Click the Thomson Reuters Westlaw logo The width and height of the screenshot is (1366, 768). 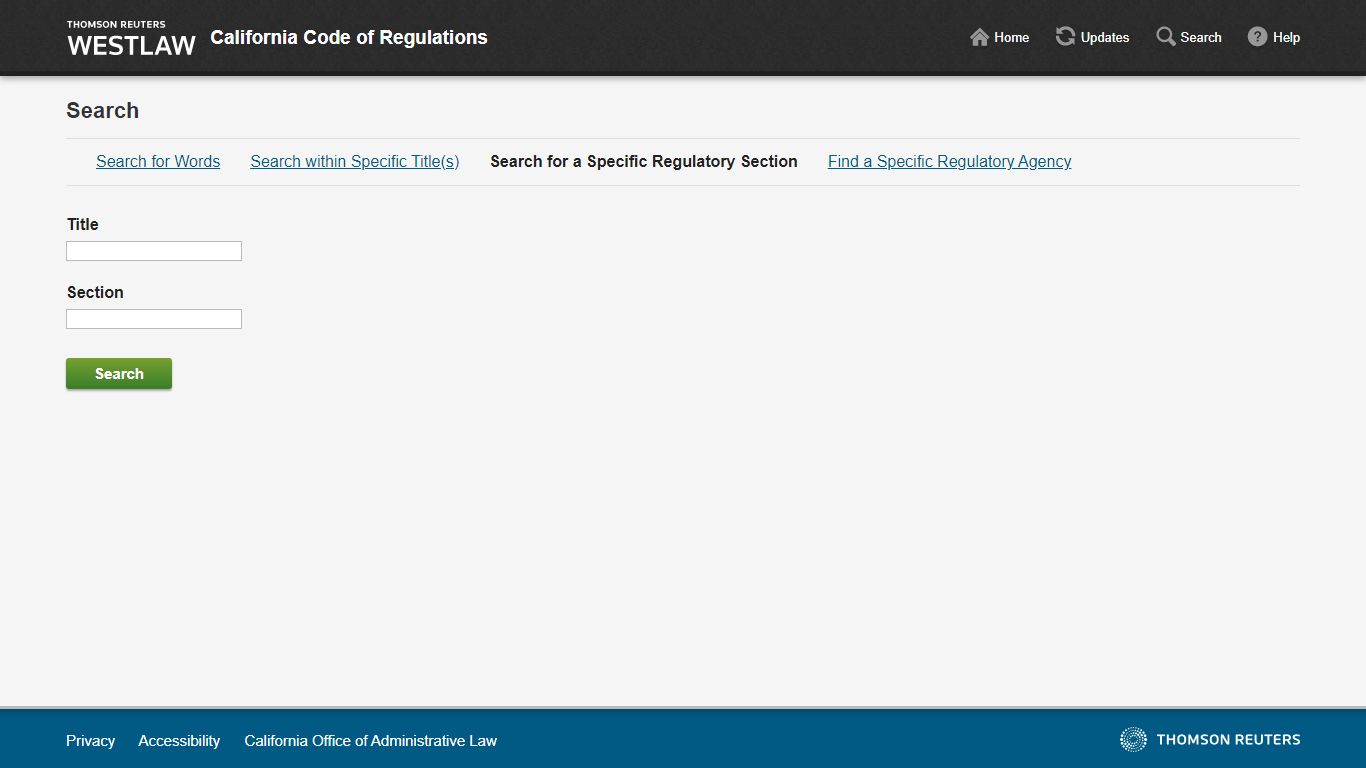[x=131, y=38]
